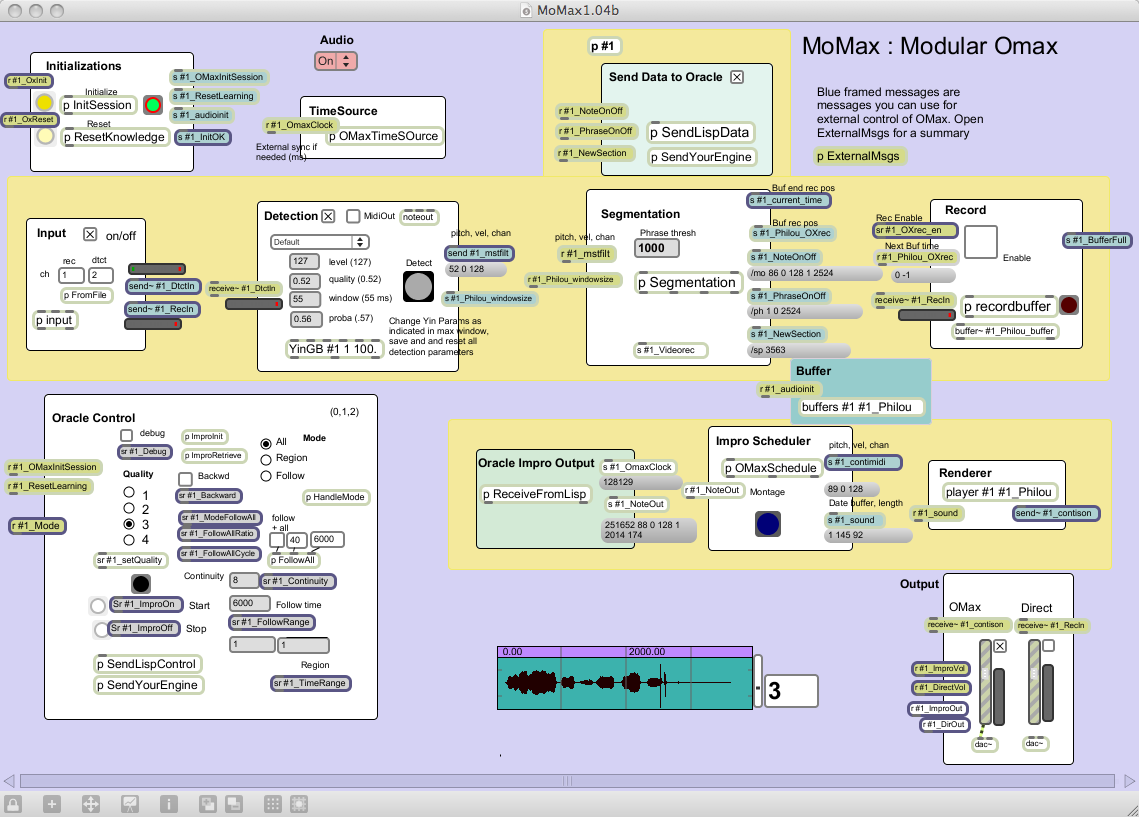Viewport: 1139px width, 817px height.
Task: Open the p InitSession subpatcher
Action: pos(97,105)
